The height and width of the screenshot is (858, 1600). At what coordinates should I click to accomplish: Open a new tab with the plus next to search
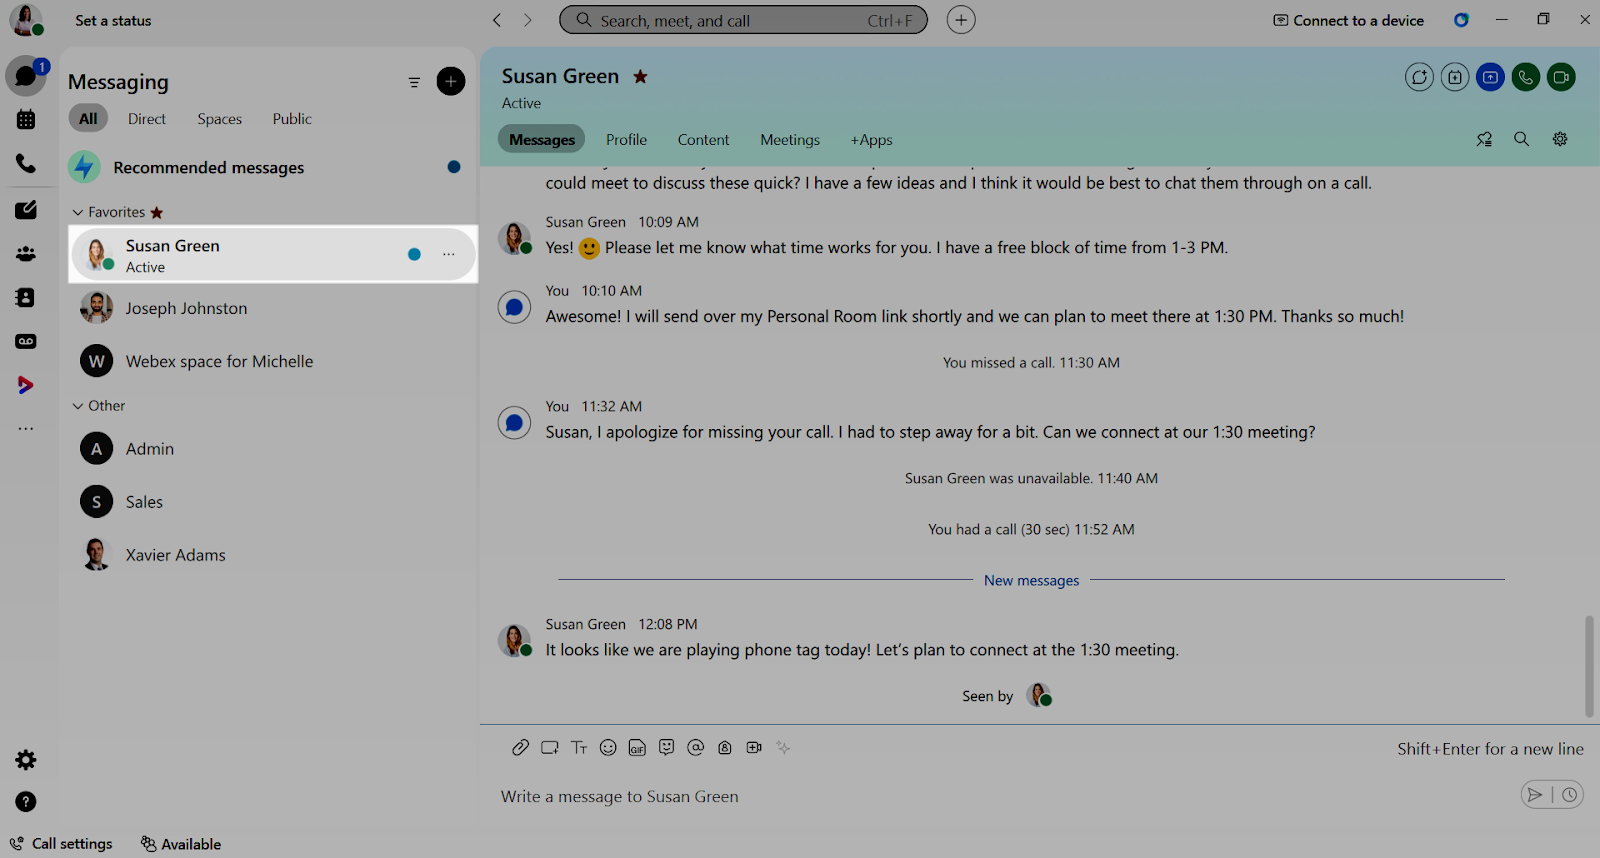tap(961, 20)
